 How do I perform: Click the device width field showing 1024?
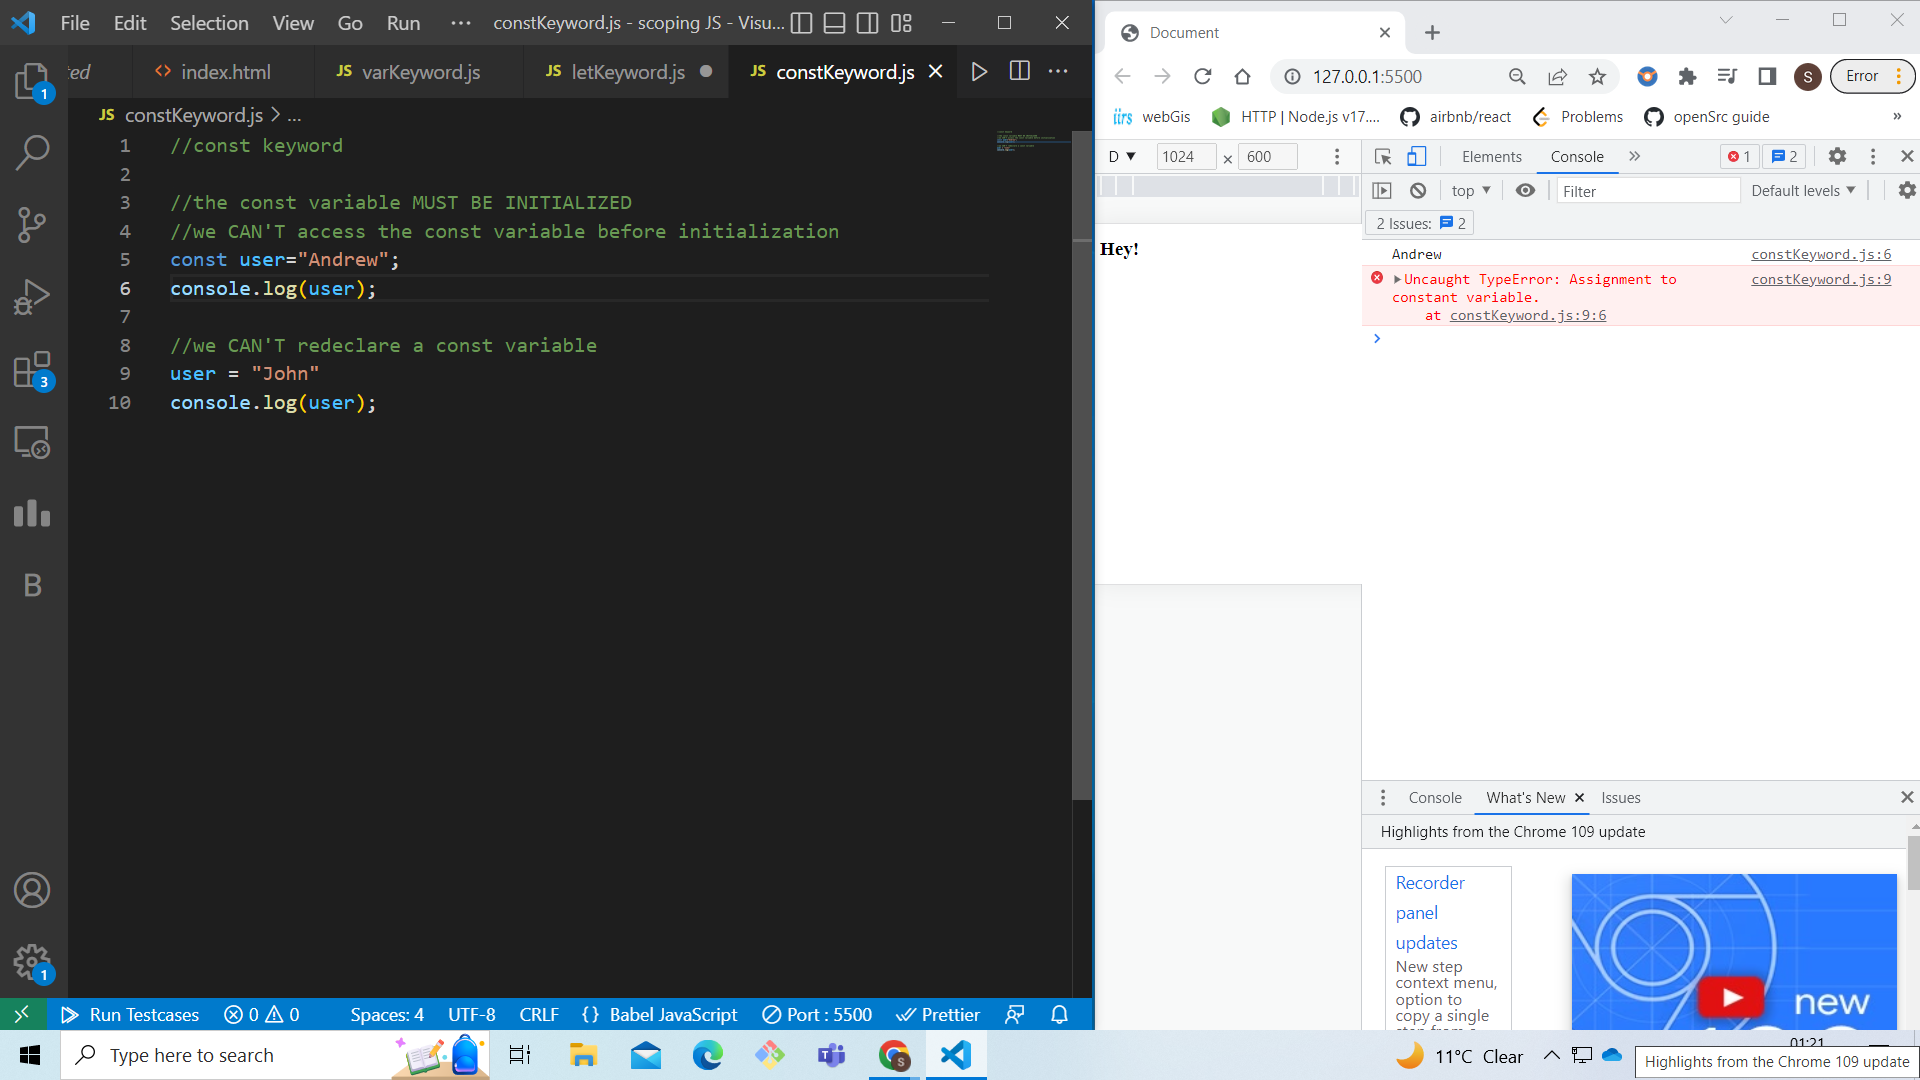click(x=1186, y=156)
